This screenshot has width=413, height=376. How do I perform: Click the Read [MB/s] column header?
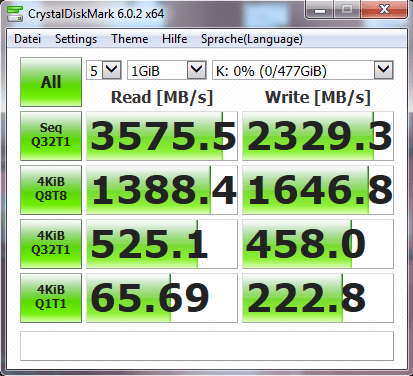pos(162,98)
